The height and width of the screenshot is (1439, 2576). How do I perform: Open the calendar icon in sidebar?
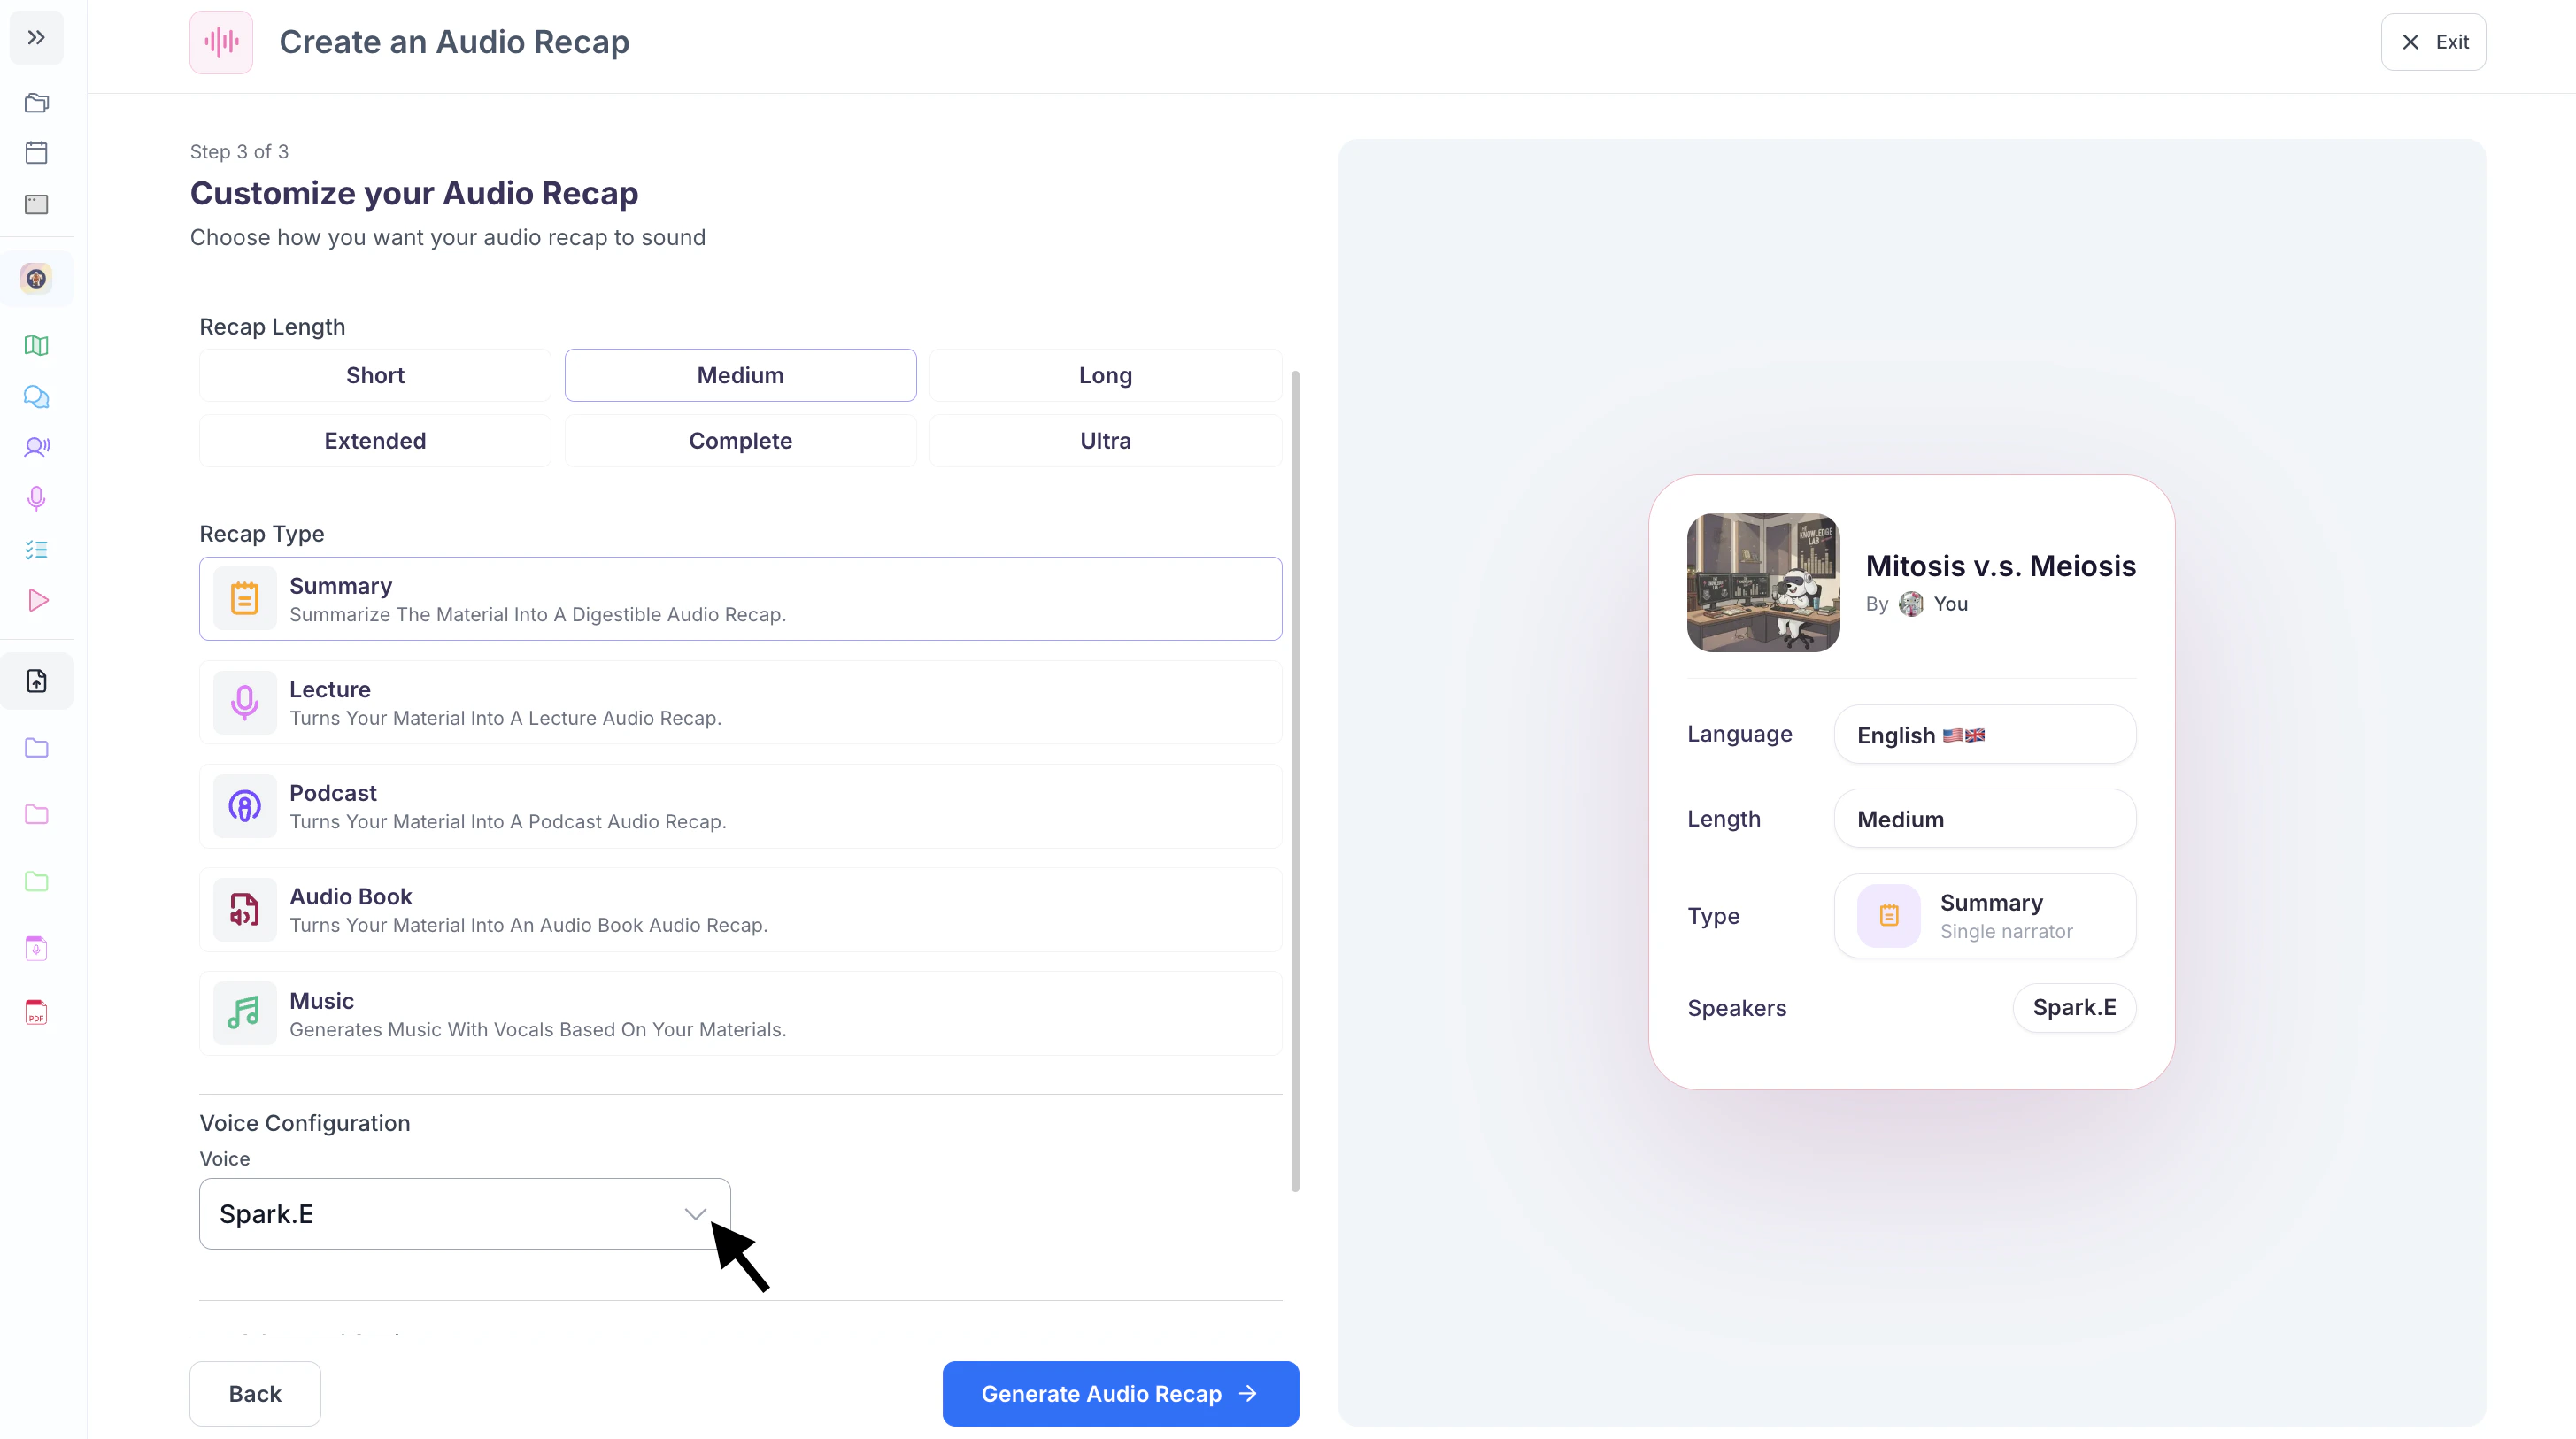pos(36,152)
